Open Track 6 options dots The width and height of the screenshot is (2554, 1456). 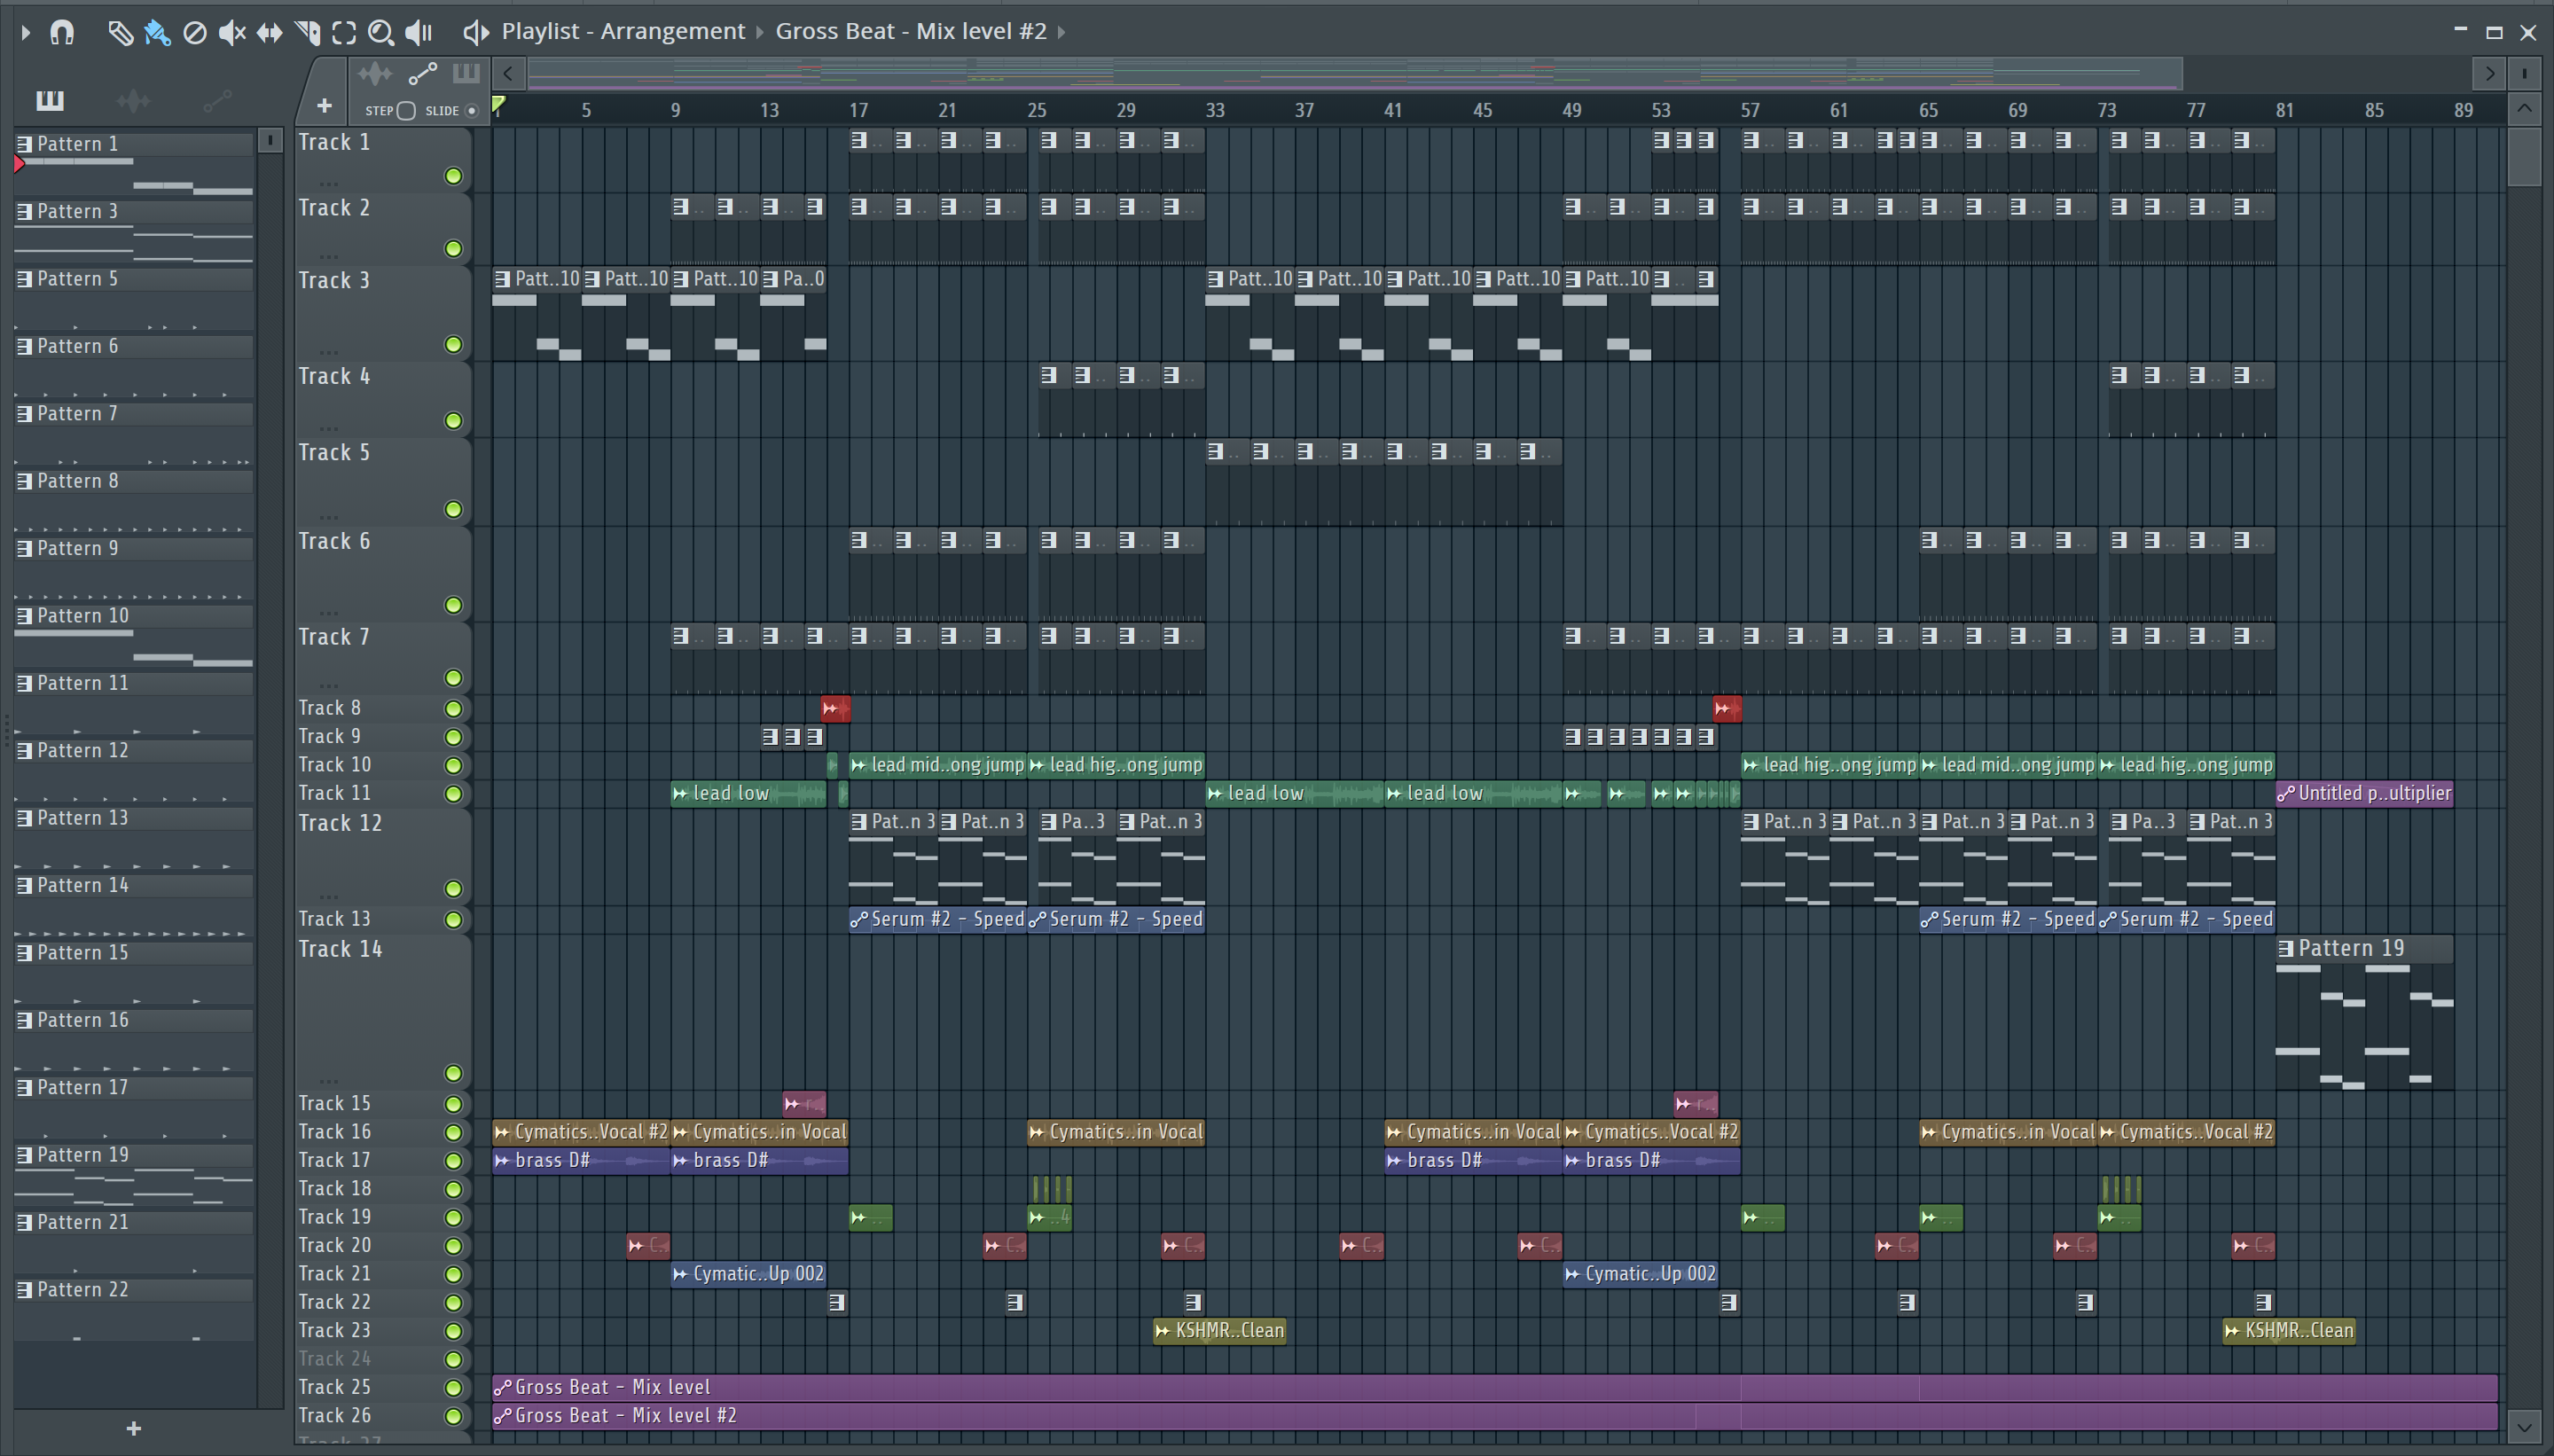(328, 612)
